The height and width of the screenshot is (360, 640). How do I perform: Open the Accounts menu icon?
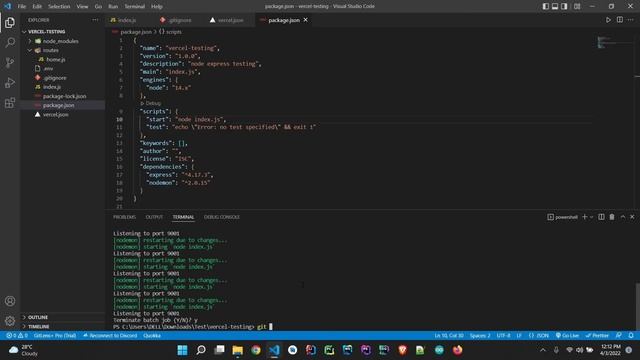click(10, 301)
